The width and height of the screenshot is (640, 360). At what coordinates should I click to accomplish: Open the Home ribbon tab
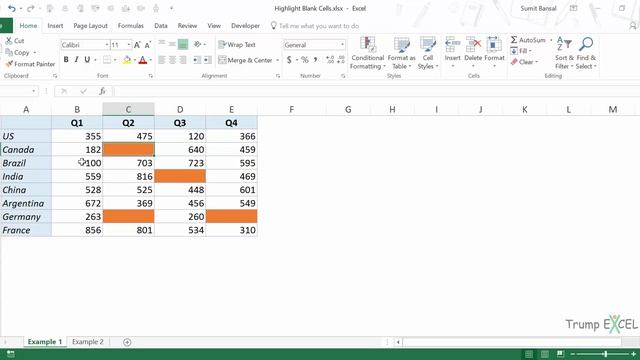tap(28, 26)
